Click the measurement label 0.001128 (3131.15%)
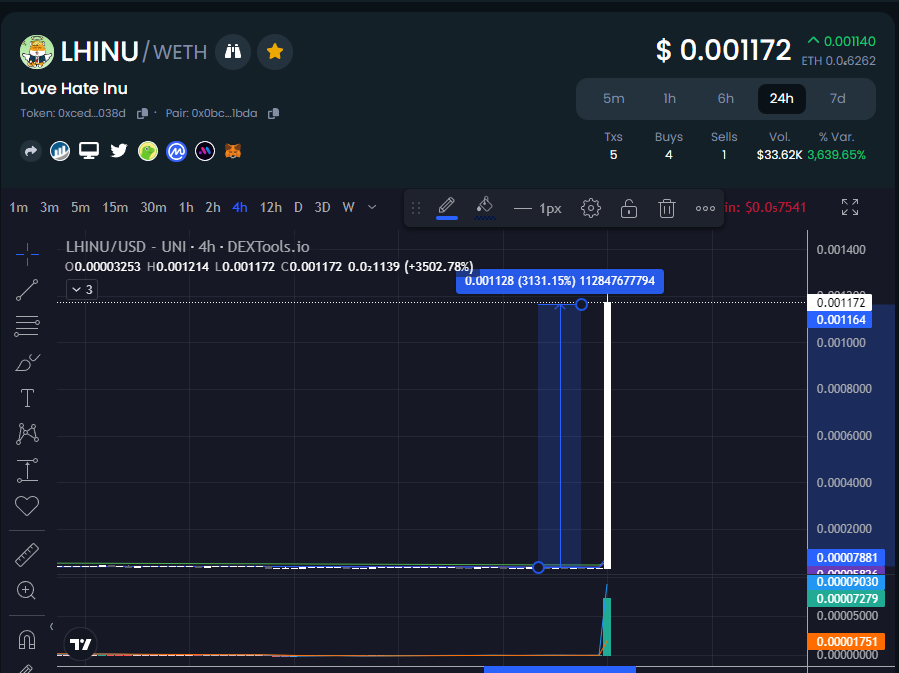Screen dimensions: 899x673 pyautogui.click(x=560, y=281)
